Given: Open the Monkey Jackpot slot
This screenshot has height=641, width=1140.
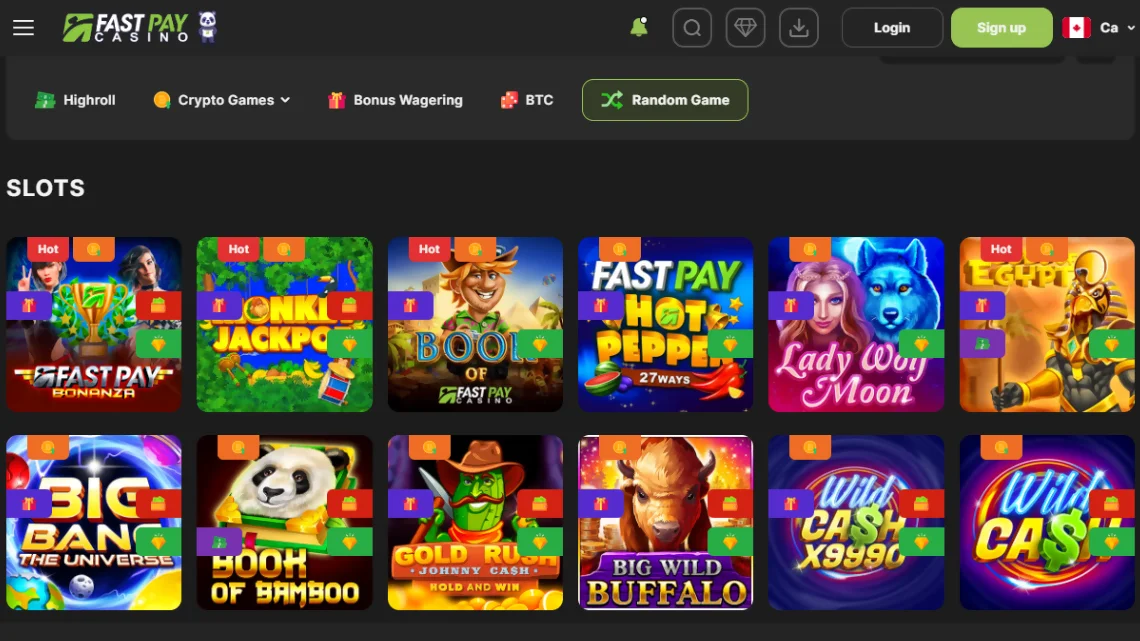Looking at the screenshot, I should 284,324.
